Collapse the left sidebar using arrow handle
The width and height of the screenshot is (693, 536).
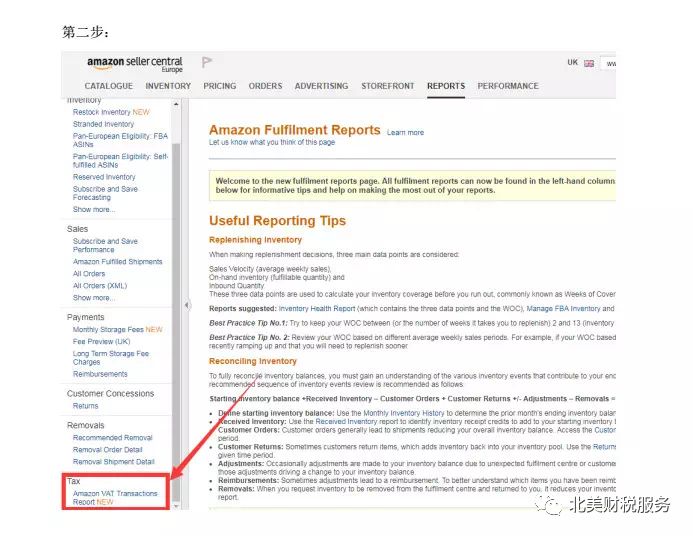[186, 305]
